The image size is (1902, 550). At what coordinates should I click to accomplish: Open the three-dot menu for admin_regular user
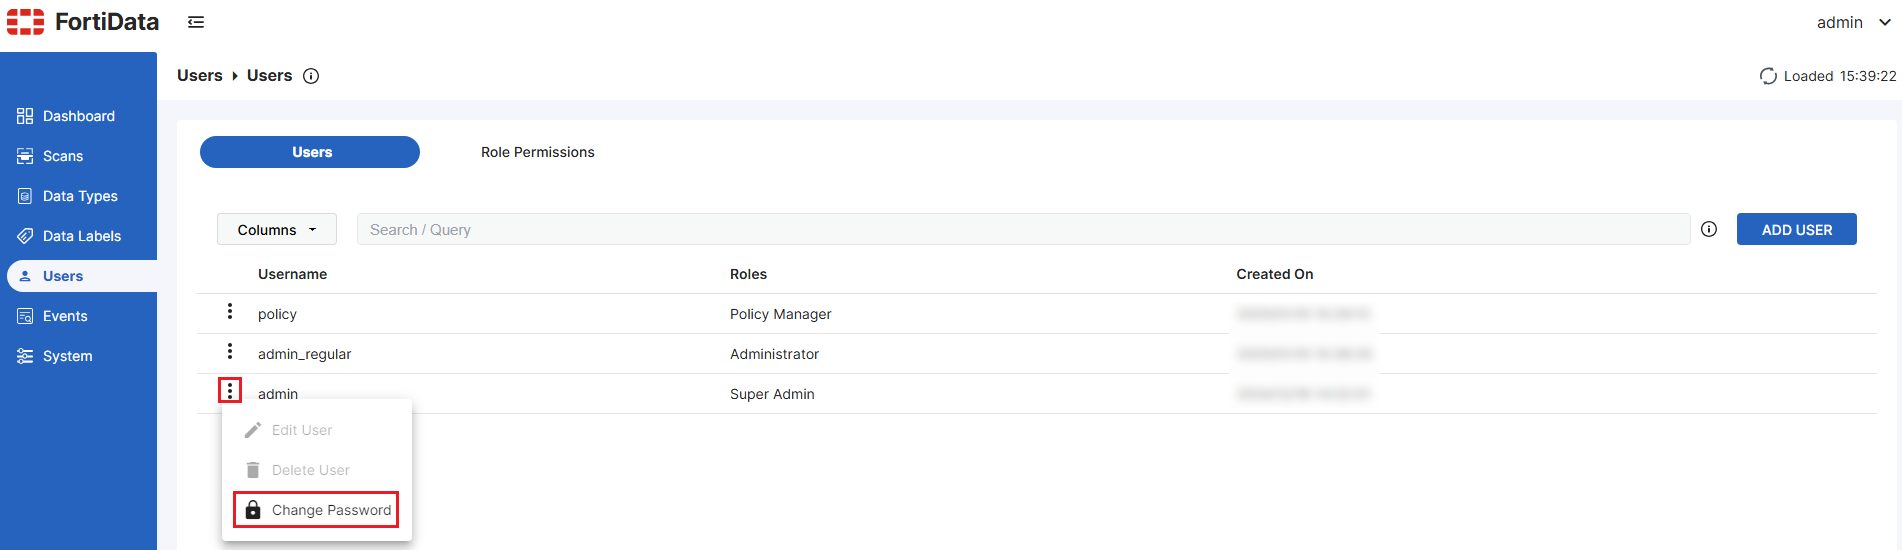(x=230, y=352)
